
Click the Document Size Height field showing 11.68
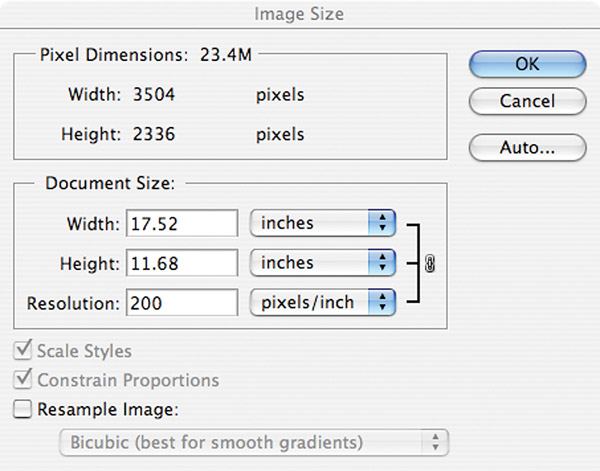tap(182, 263)
